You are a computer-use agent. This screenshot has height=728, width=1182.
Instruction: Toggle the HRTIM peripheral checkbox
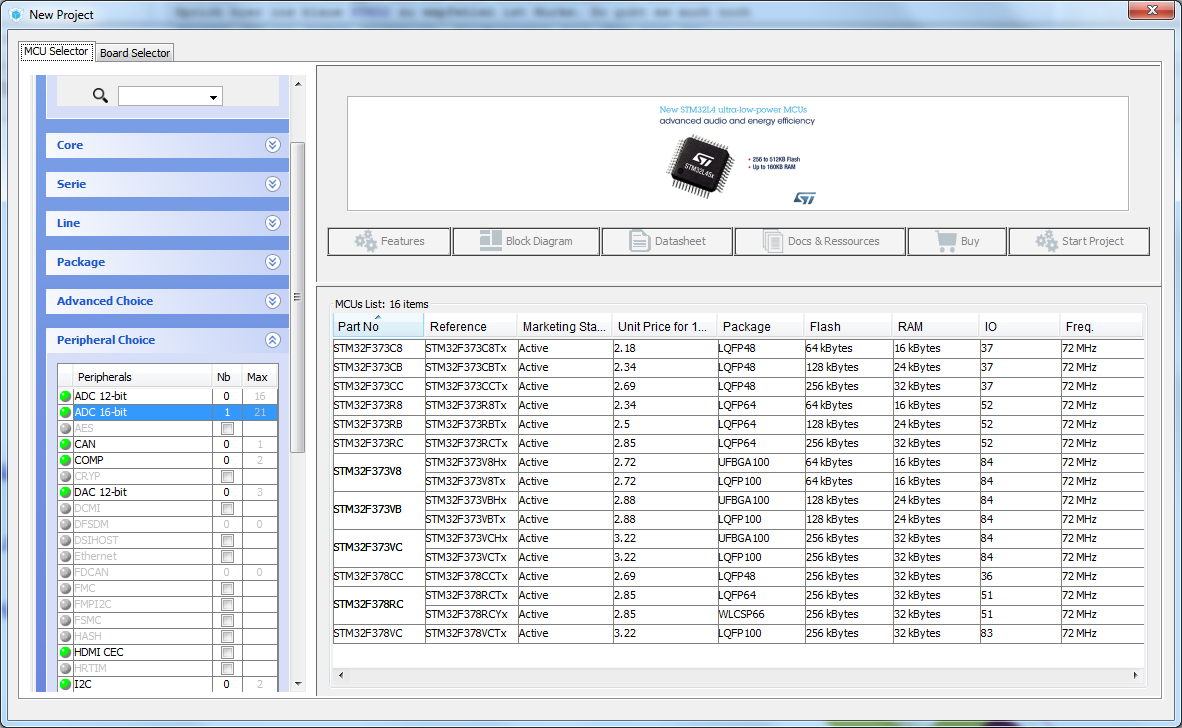[x=227, y=668]
